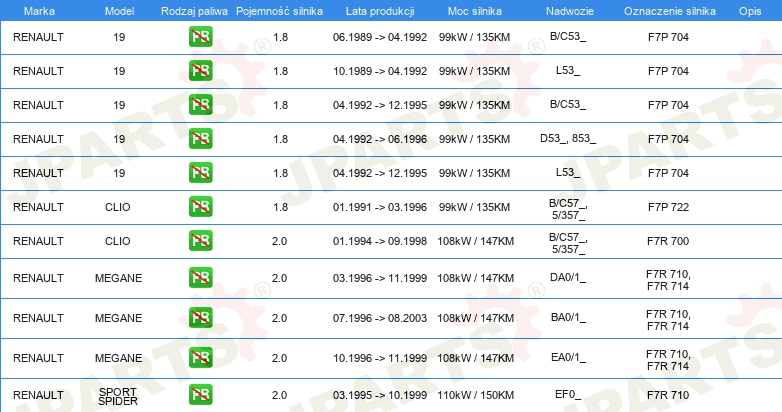Viewport: 782px width, 412px height.
Task: Click the fuel icon in the 10.1989 row
Action: tap(200, 71)
